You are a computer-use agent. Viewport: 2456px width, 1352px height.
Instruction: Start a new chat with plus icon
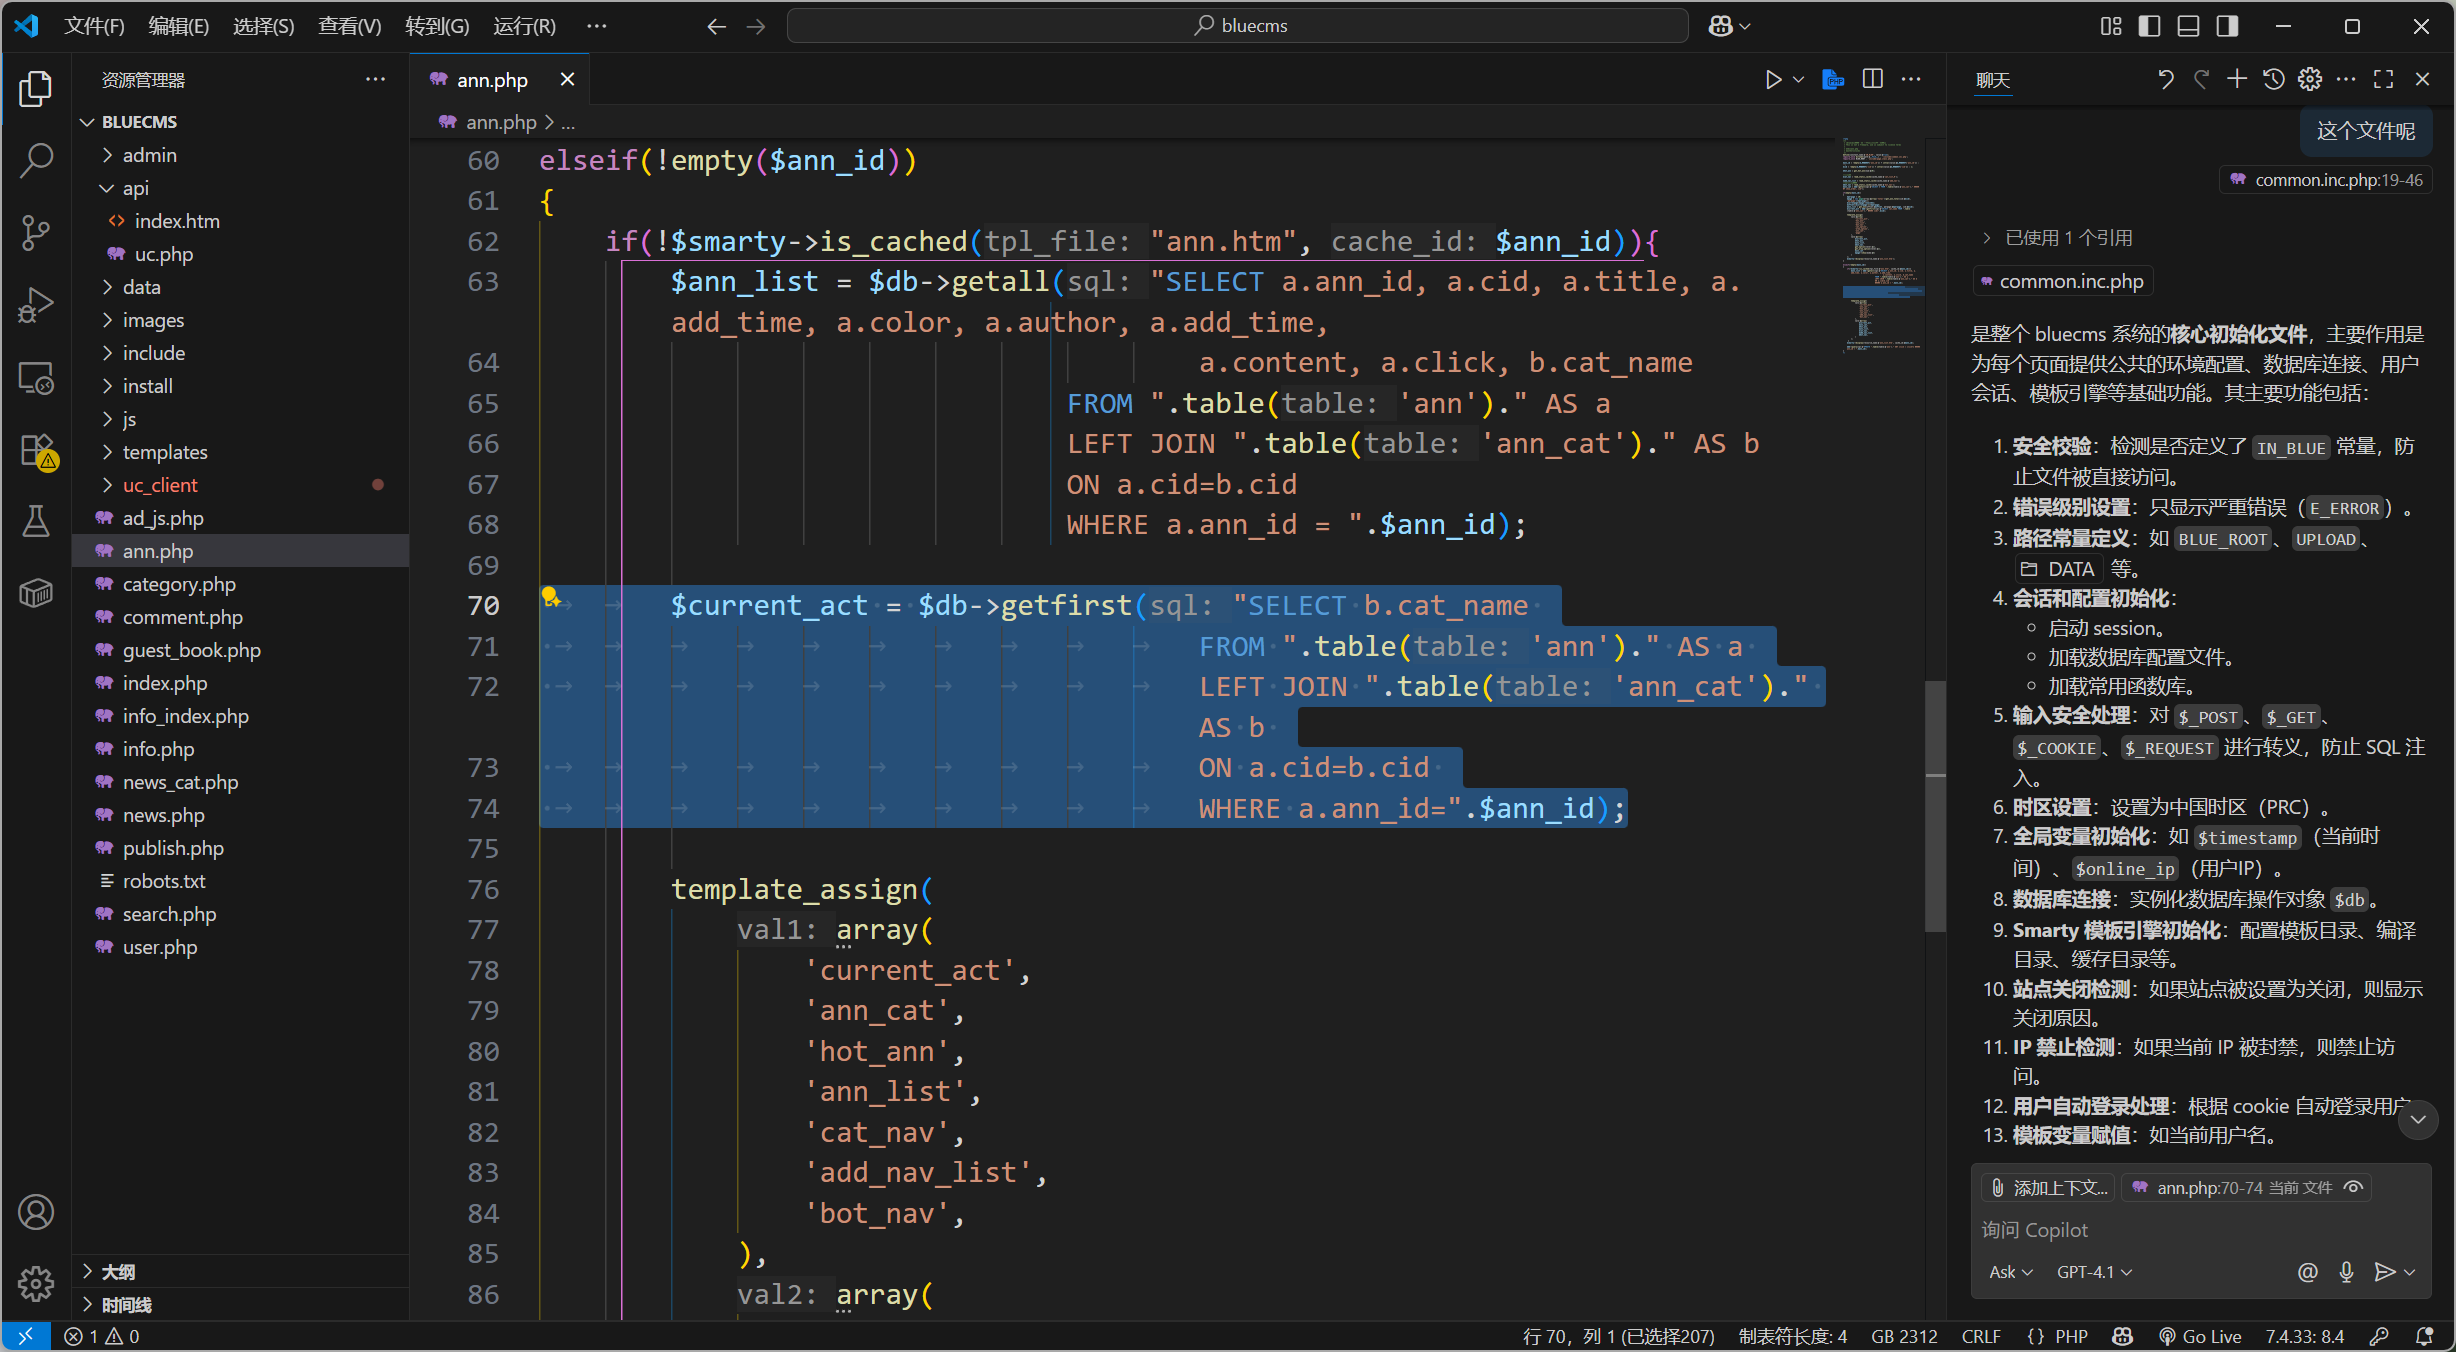(x=2237, y=80)
